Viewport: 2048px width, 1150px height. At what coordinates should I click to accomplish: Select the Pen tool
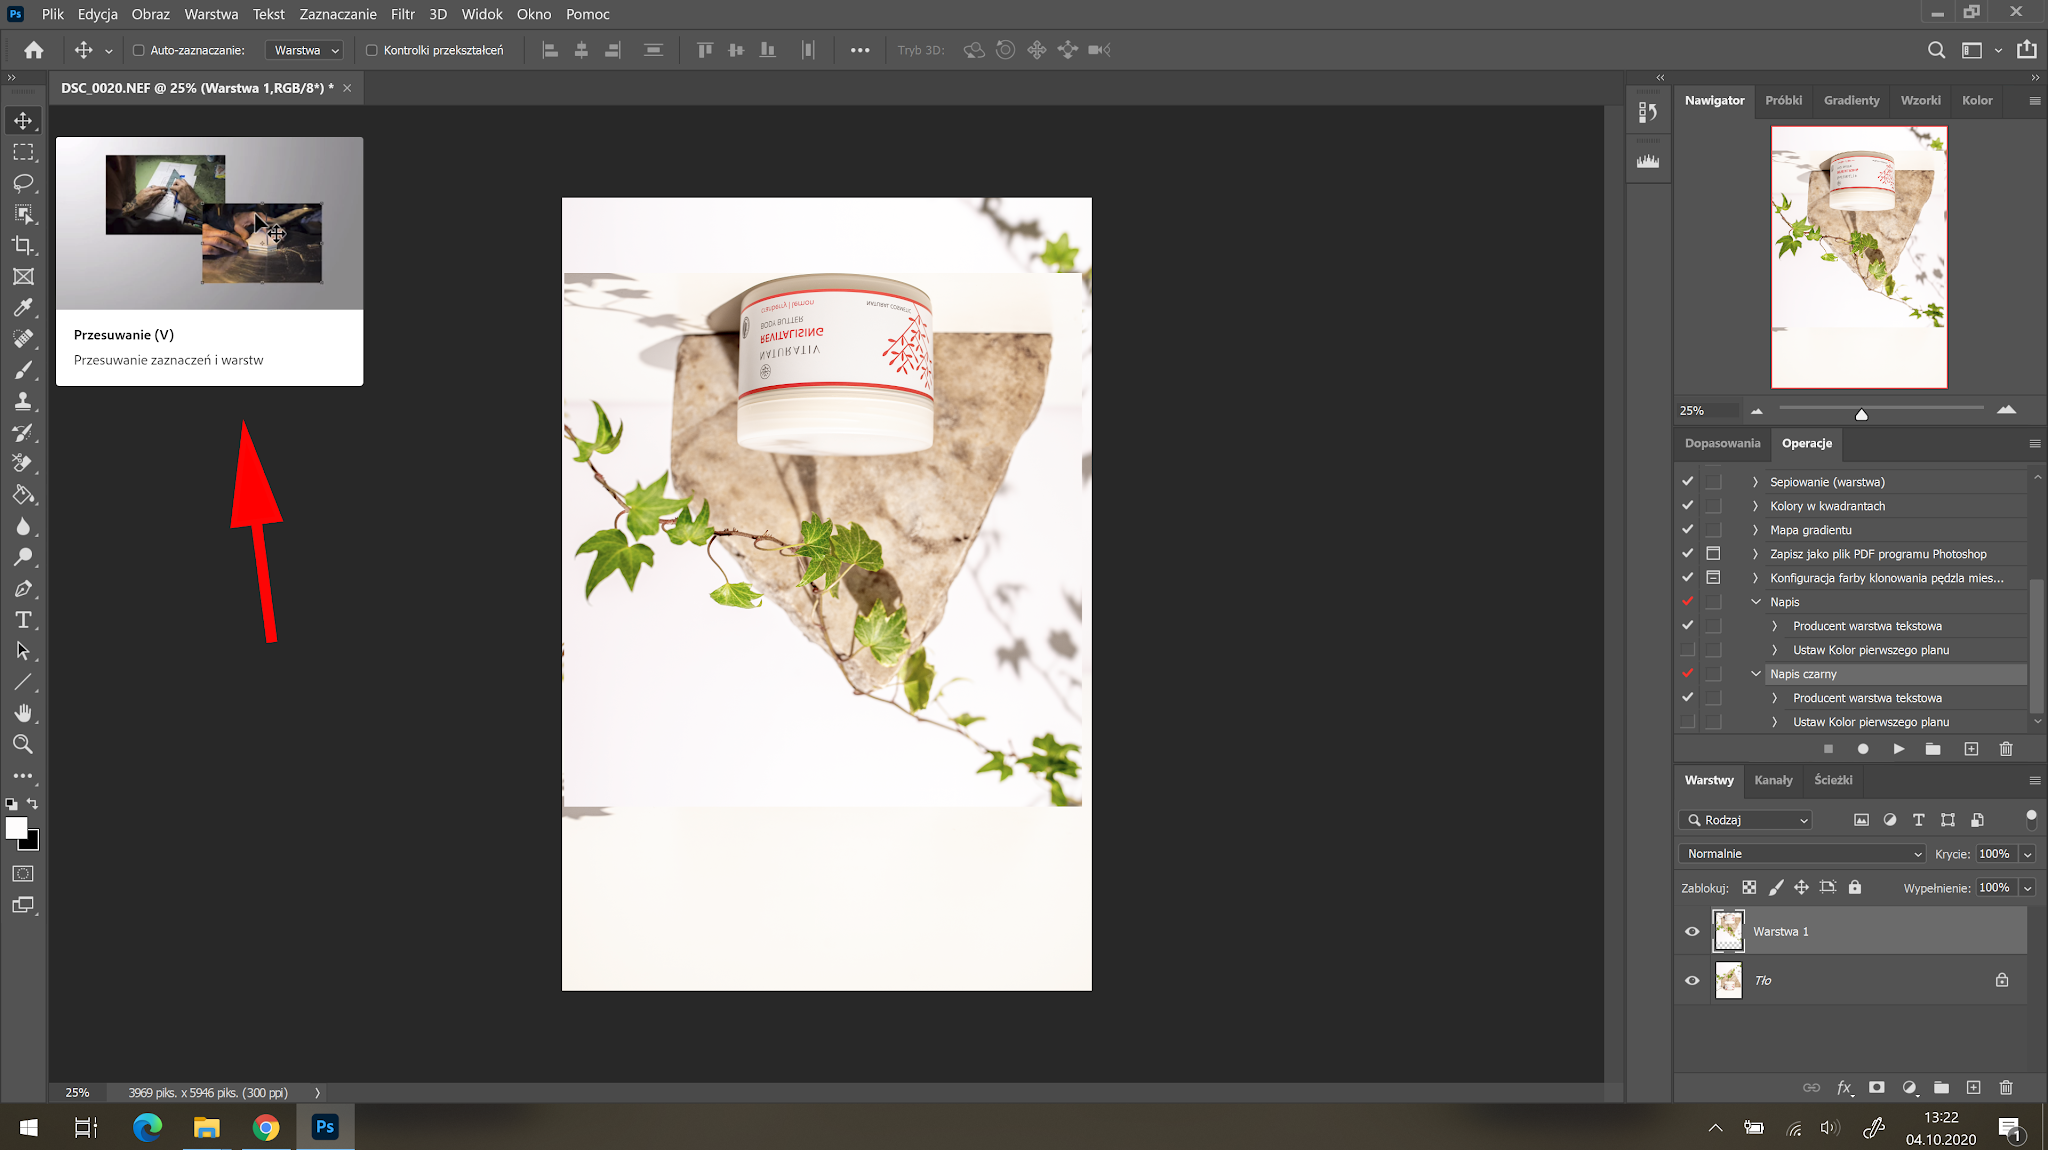pyautogui.click(x=23, y=588)
